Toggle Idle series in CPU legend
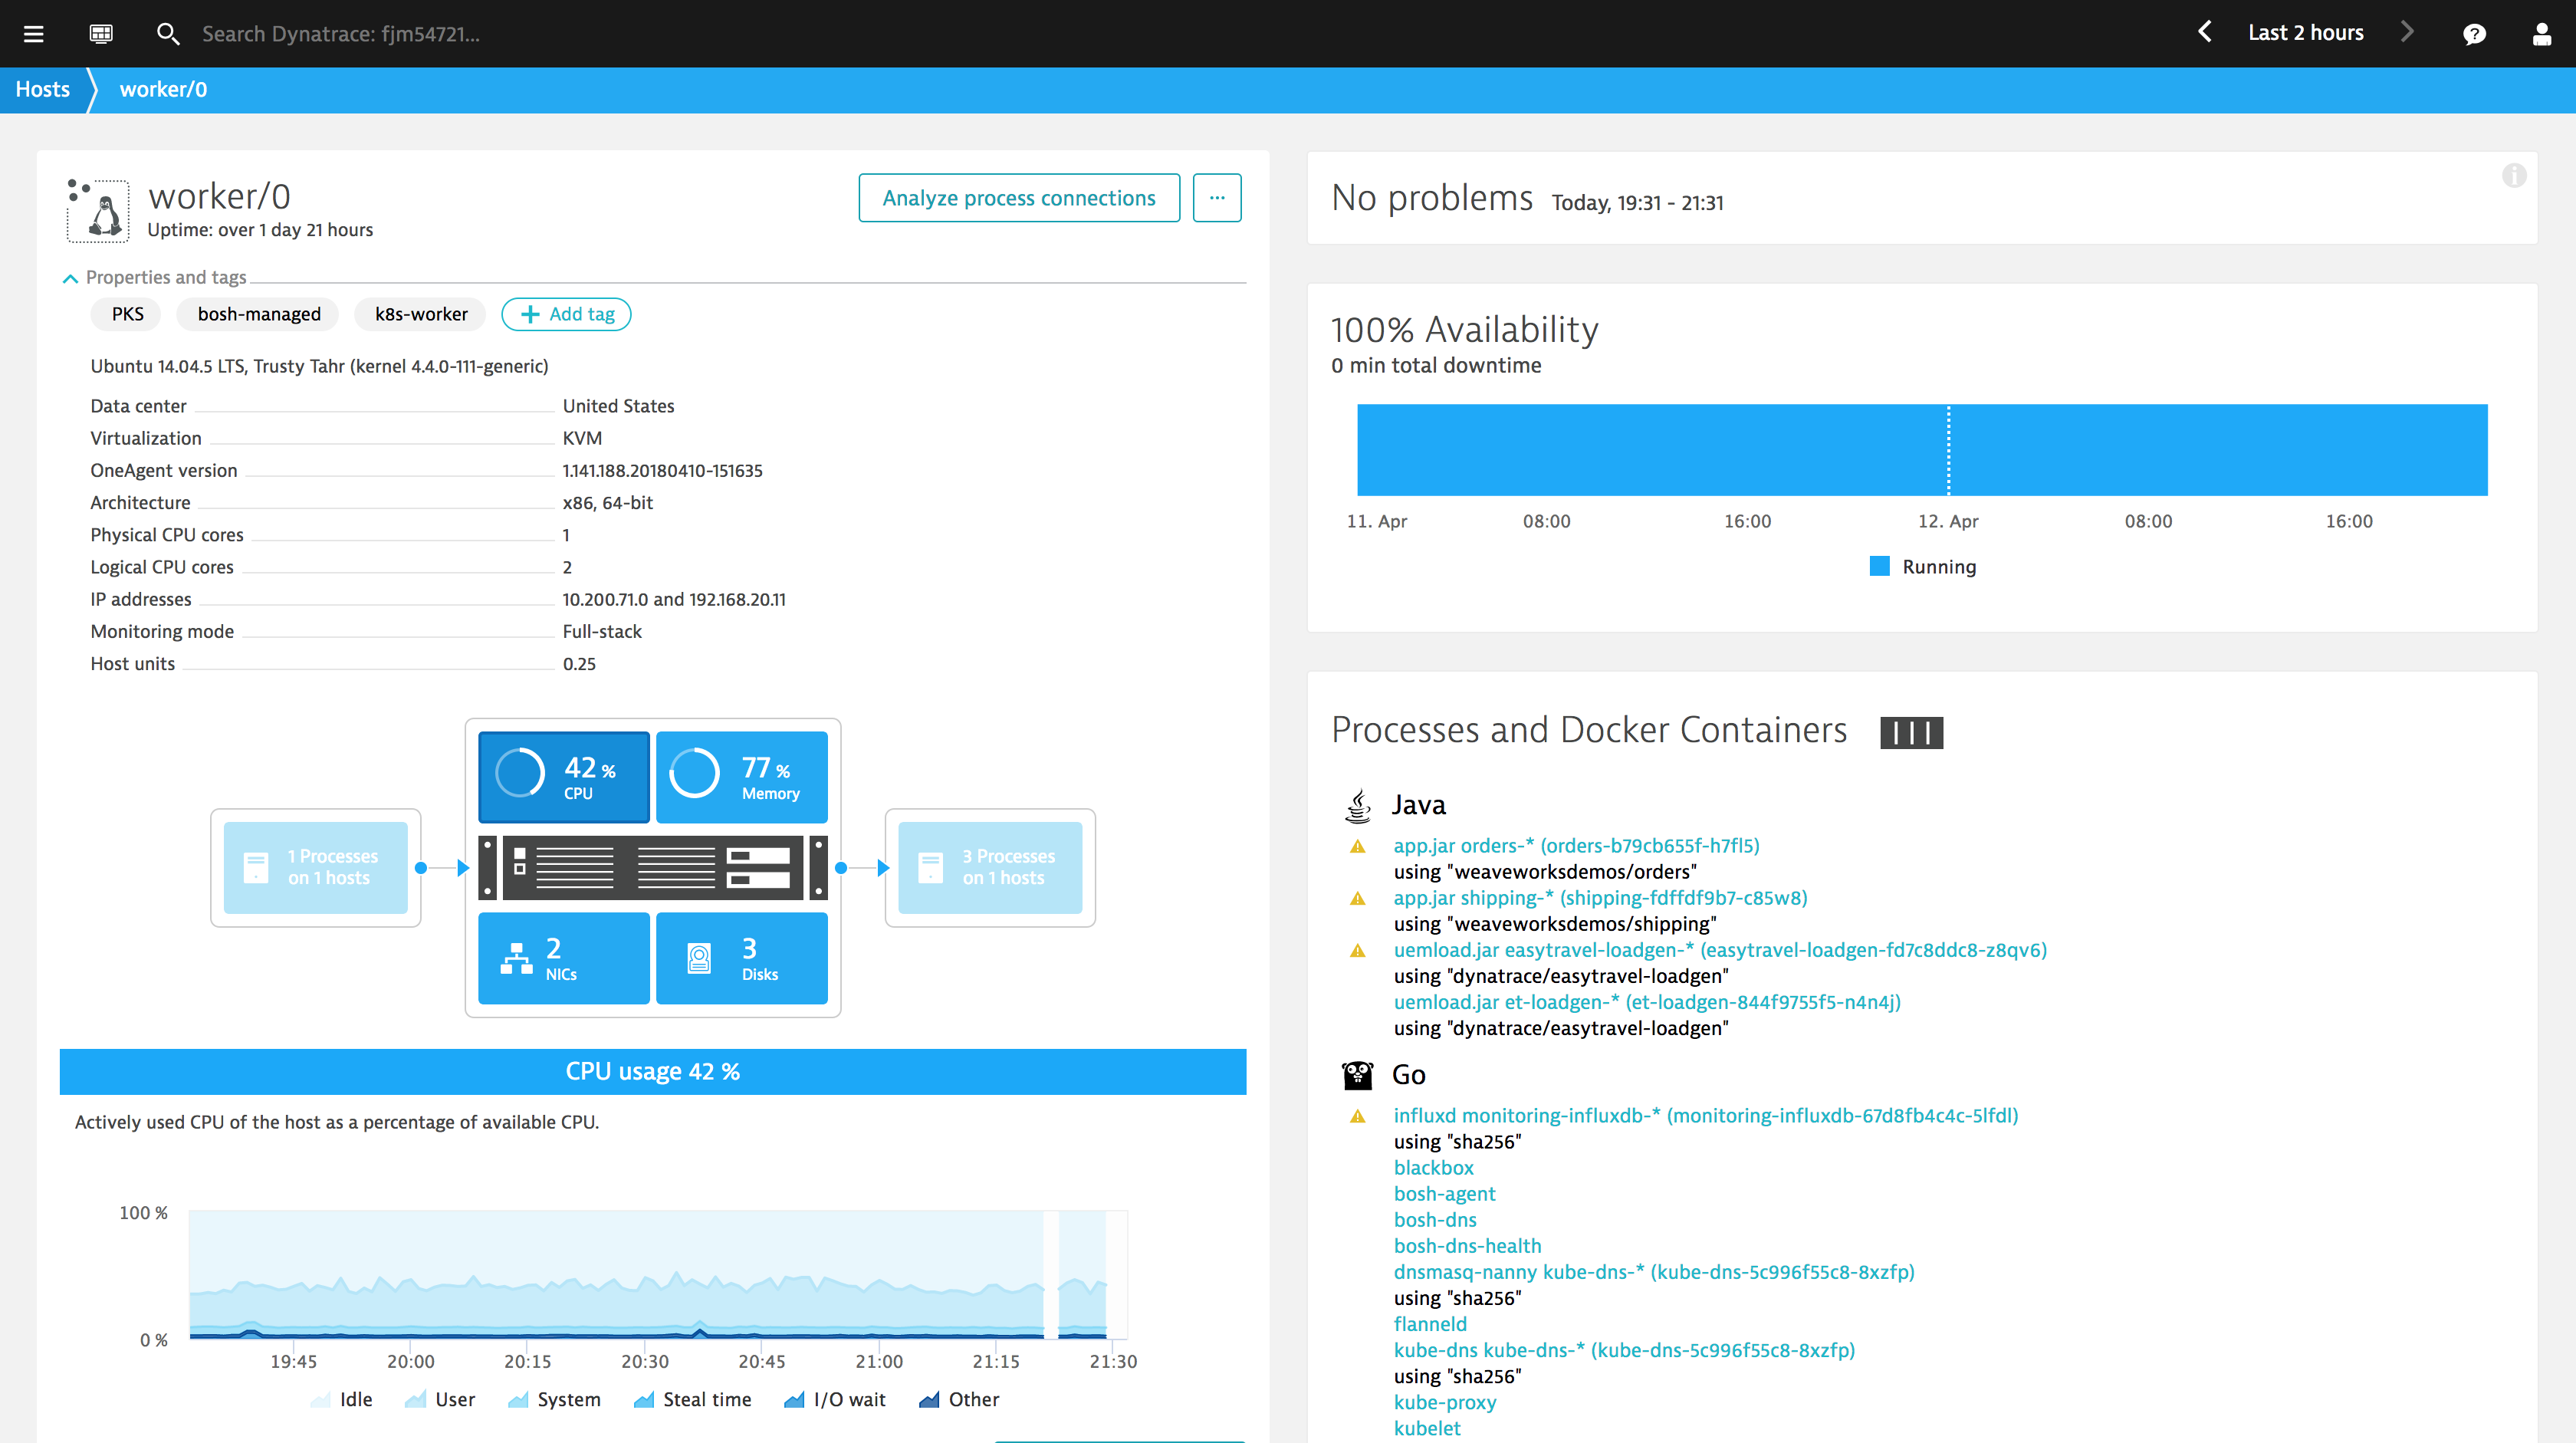This screenshot has height=1443, width=2576. tap(342, 1399)
